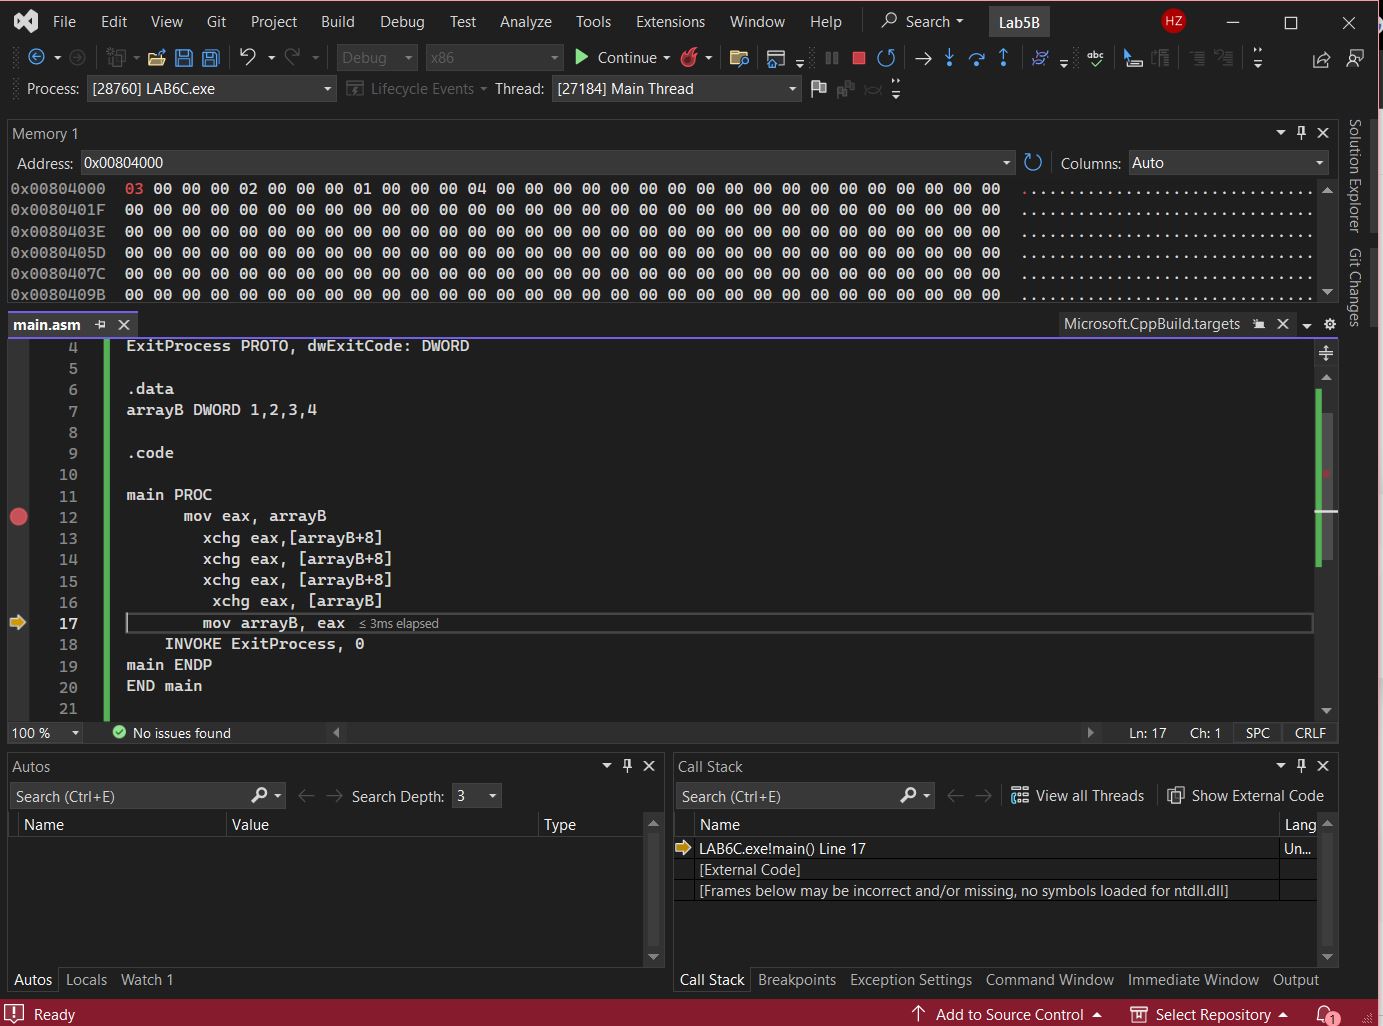Click the Restart debugging icon
Screen dimensions: 1383x1026
click(886, 58)
